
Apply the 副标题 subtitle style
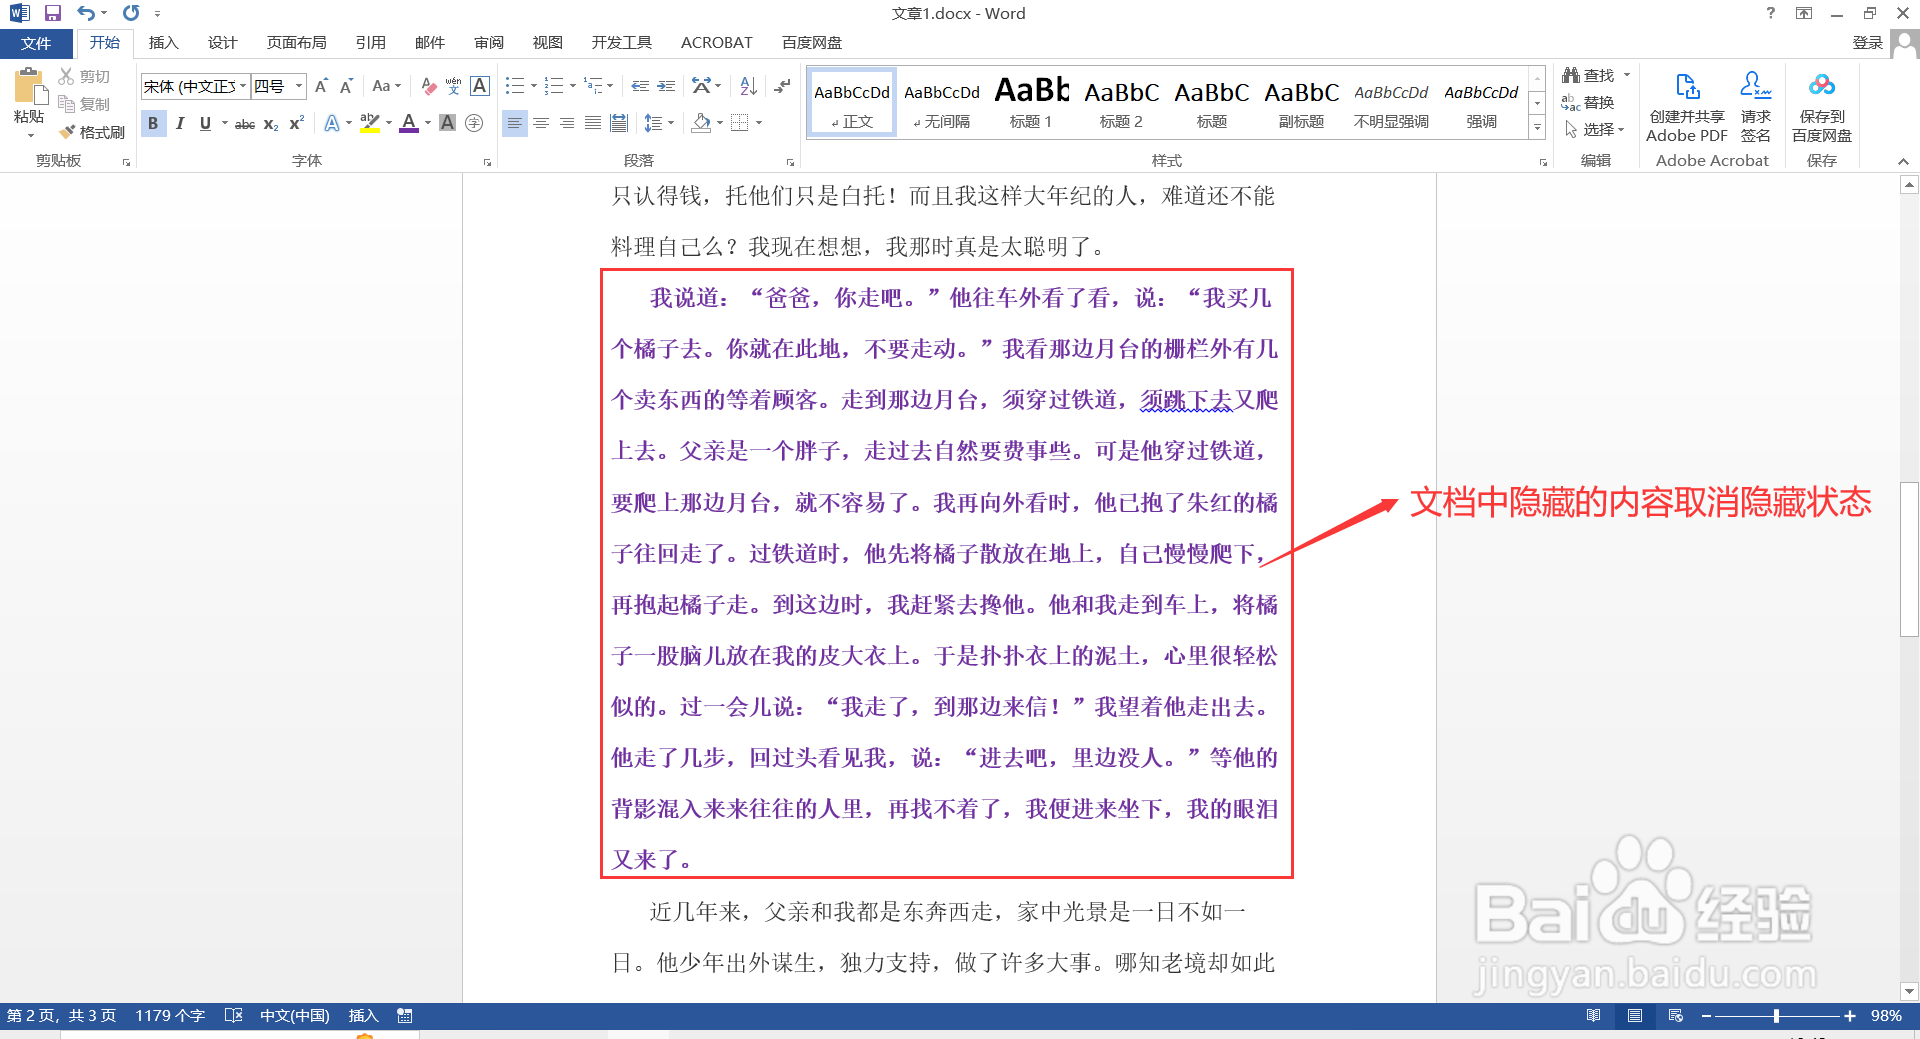pos(1301,103)
